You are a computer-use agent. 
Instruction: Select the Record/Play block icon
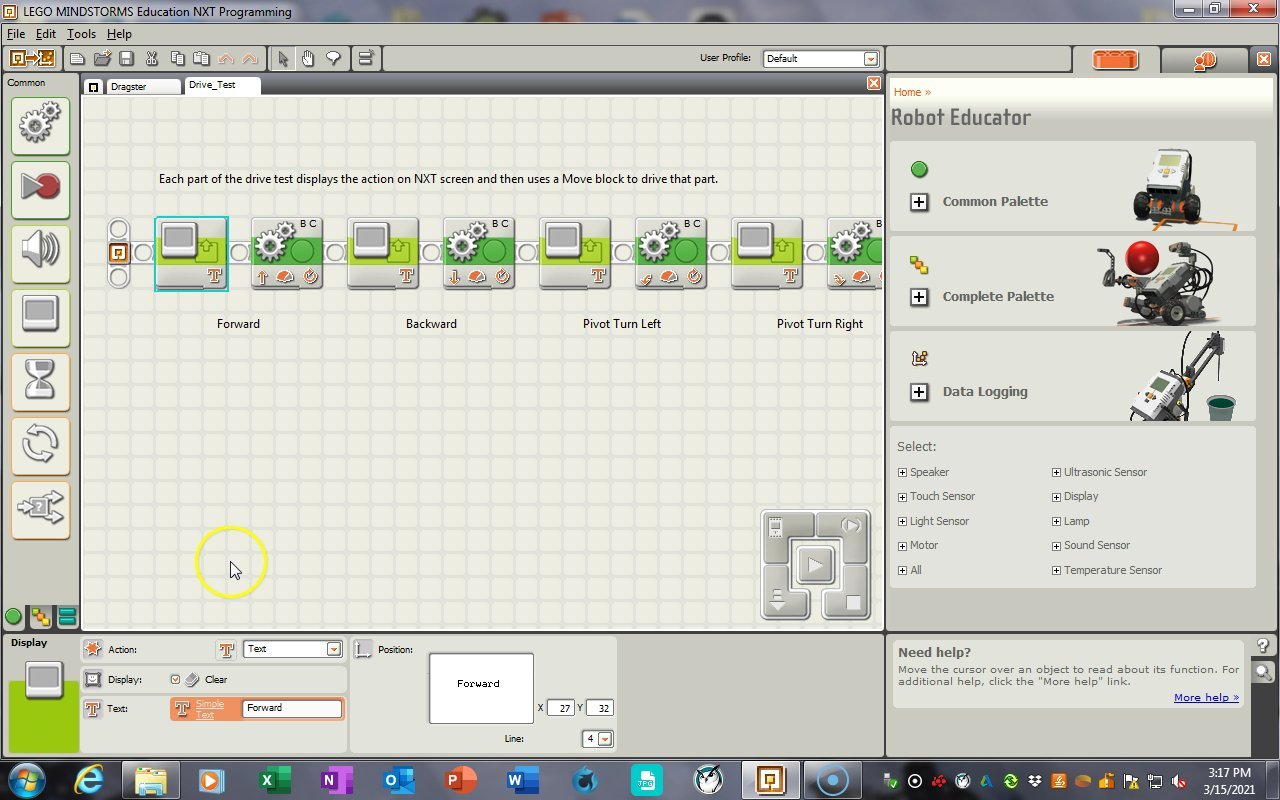coord(40,189)
